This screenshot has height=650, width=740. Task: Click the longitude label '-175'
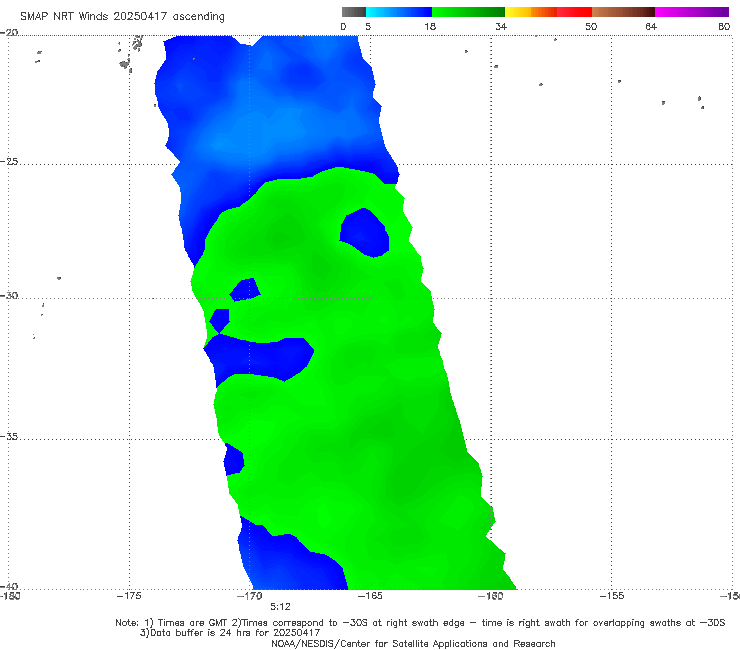[x=129, y=596]
